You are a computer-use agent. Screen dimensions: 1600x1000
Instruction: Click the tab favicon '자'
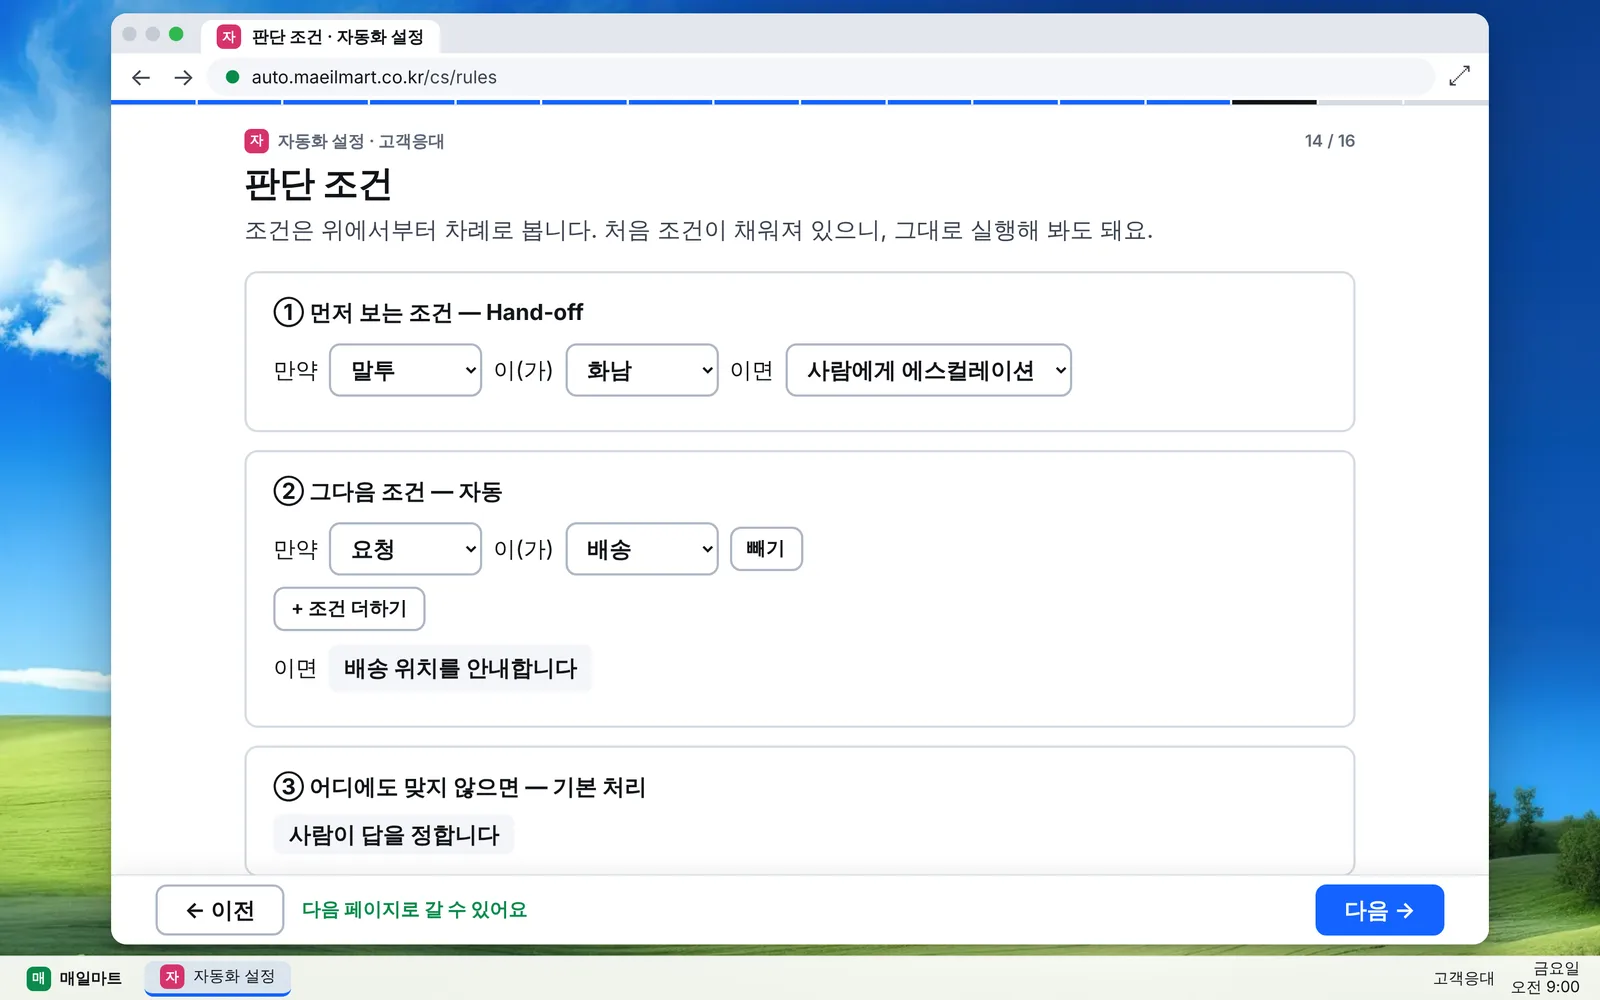pyautogui.click(x=229, y=37)
